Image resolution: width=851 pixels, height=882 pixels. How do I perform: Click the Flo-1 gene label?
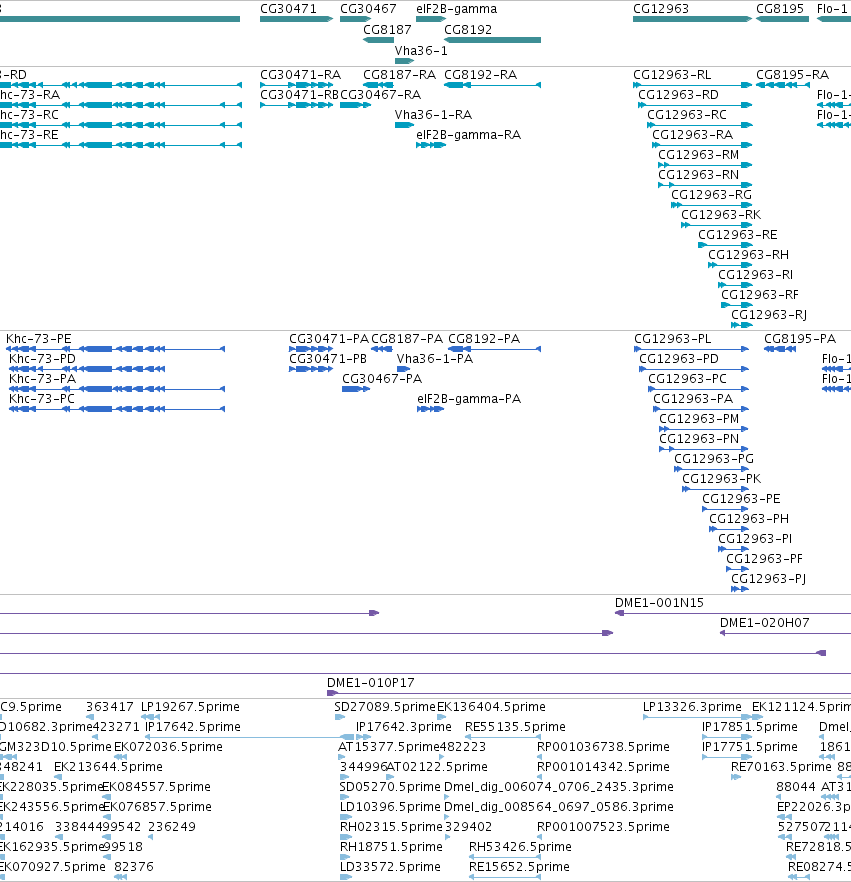click(832, 9)
